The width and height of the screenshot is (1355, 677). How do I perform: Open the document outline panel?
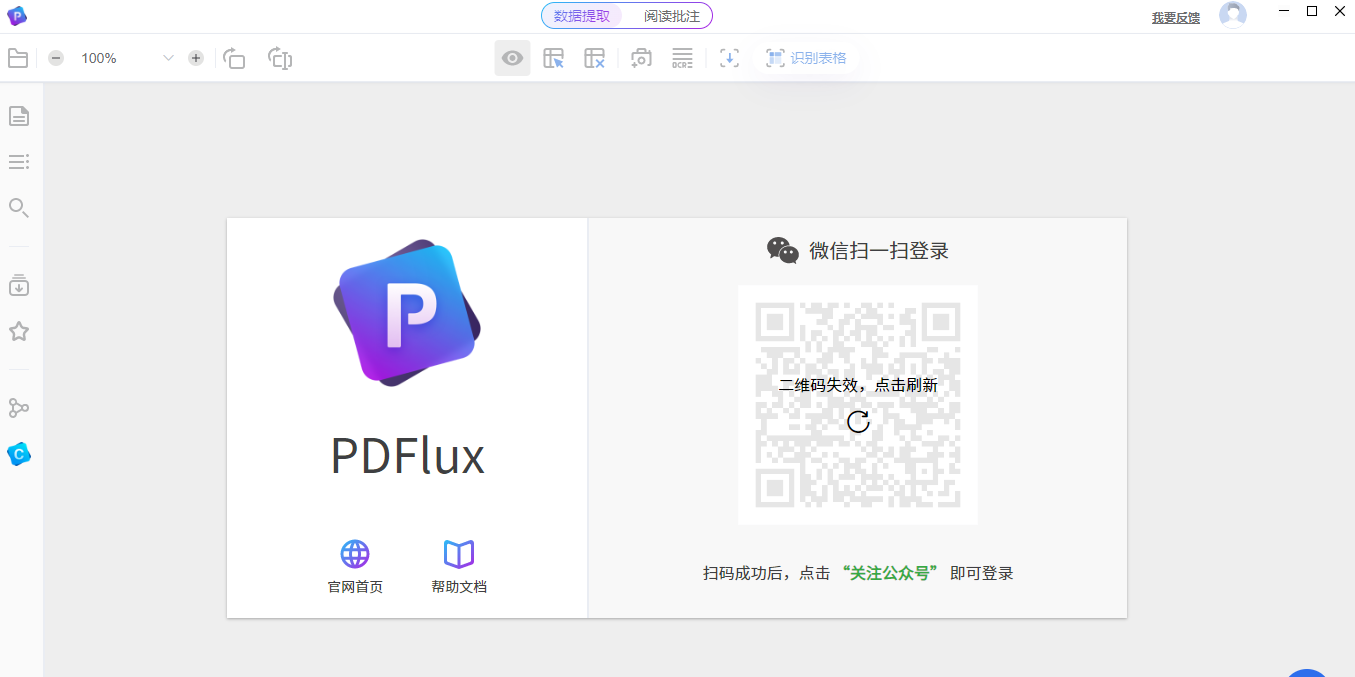click(18, 162)
